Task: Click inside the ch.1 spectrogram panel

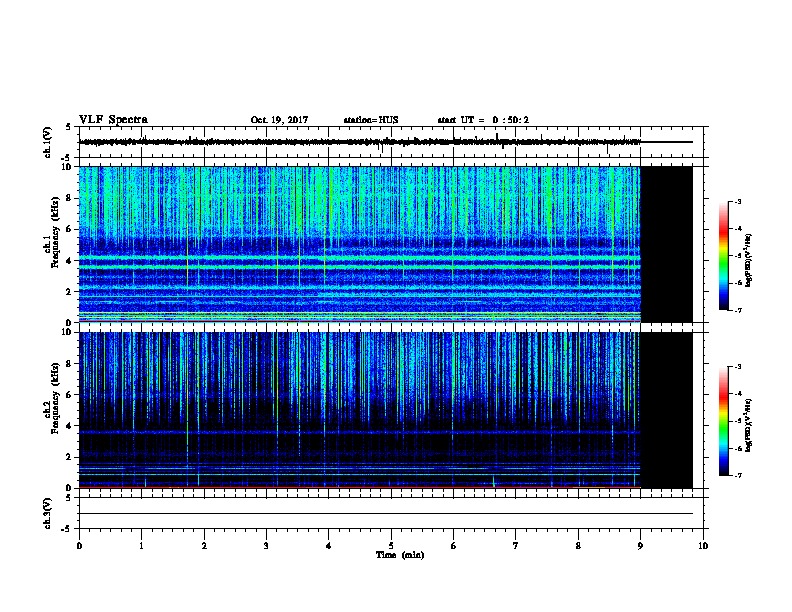Action: click(x=360, y=244)
